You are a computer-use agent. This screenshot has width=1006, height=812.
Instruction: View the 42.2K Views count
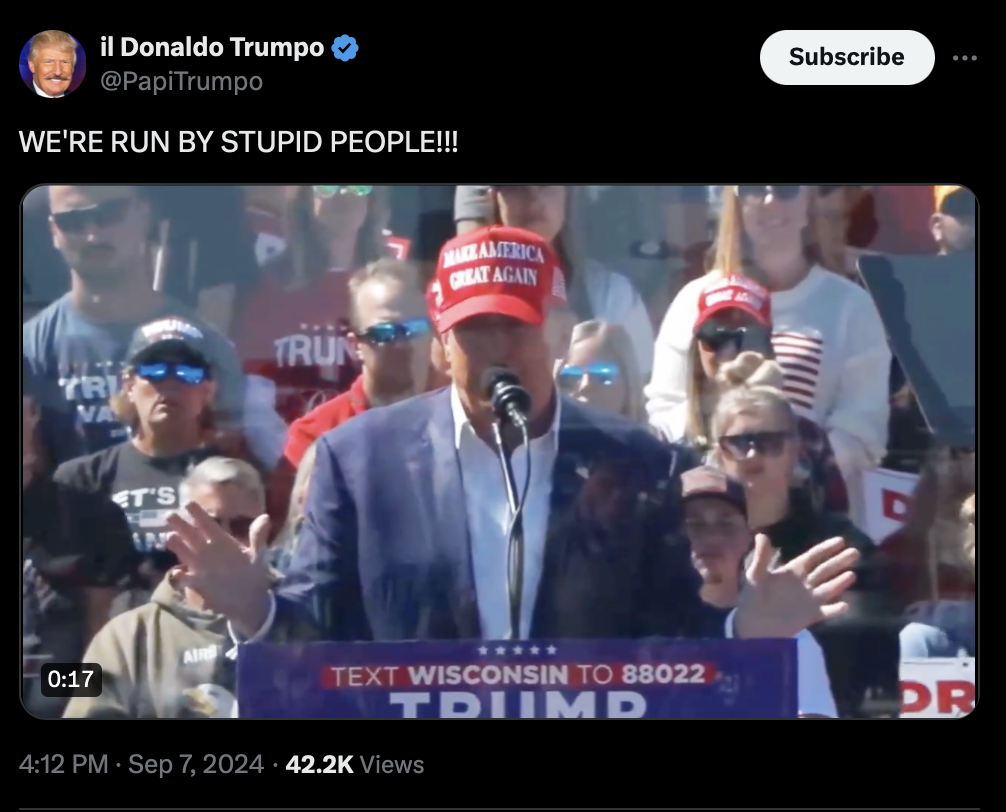355,764
